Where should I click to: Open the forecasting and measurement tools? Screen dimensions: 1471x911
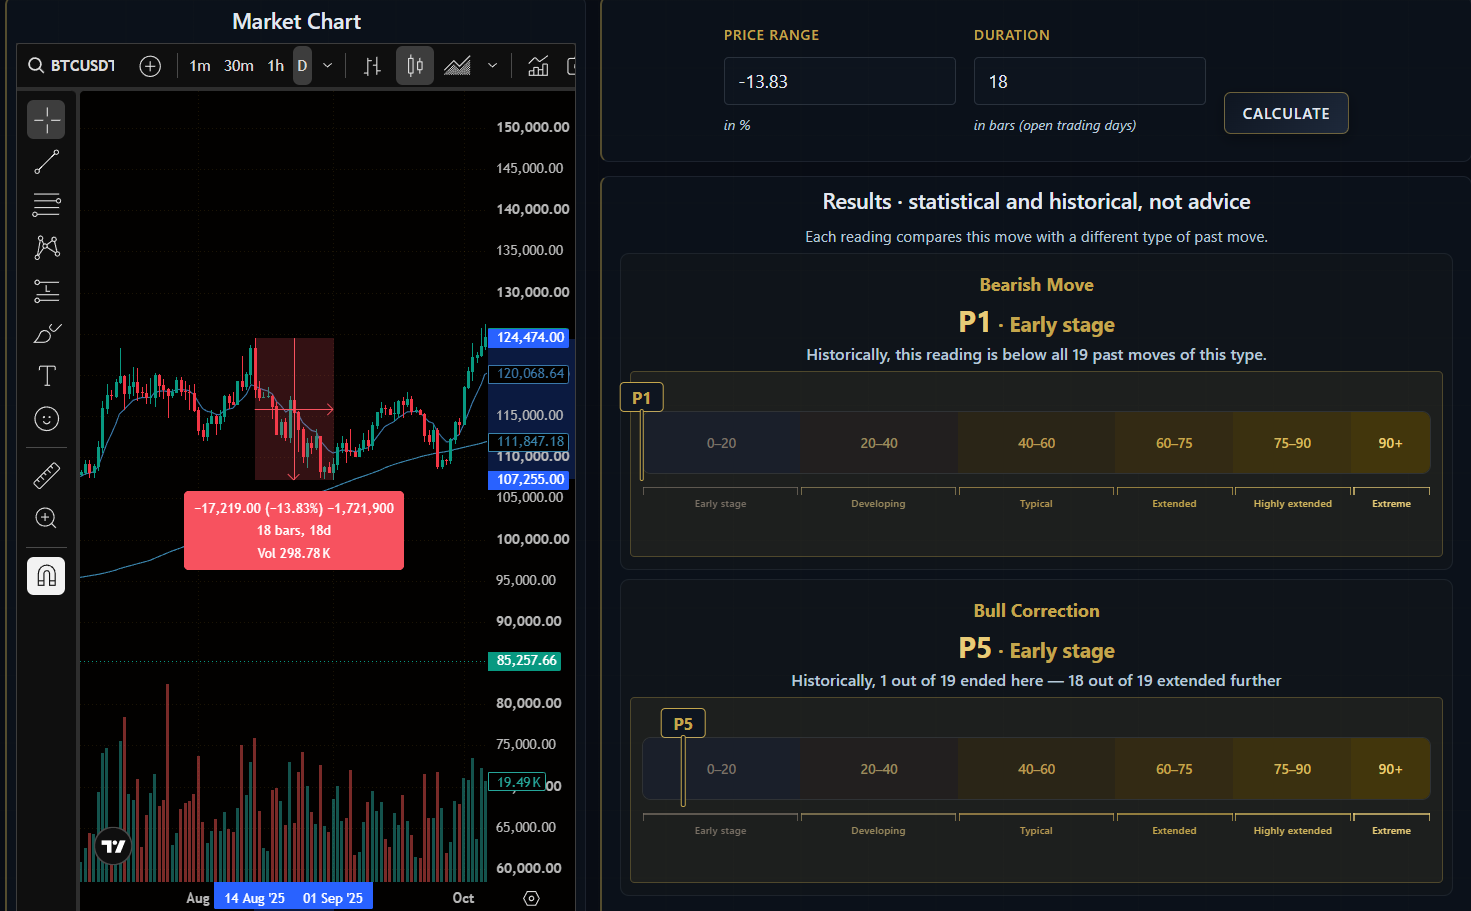[46, 291]
